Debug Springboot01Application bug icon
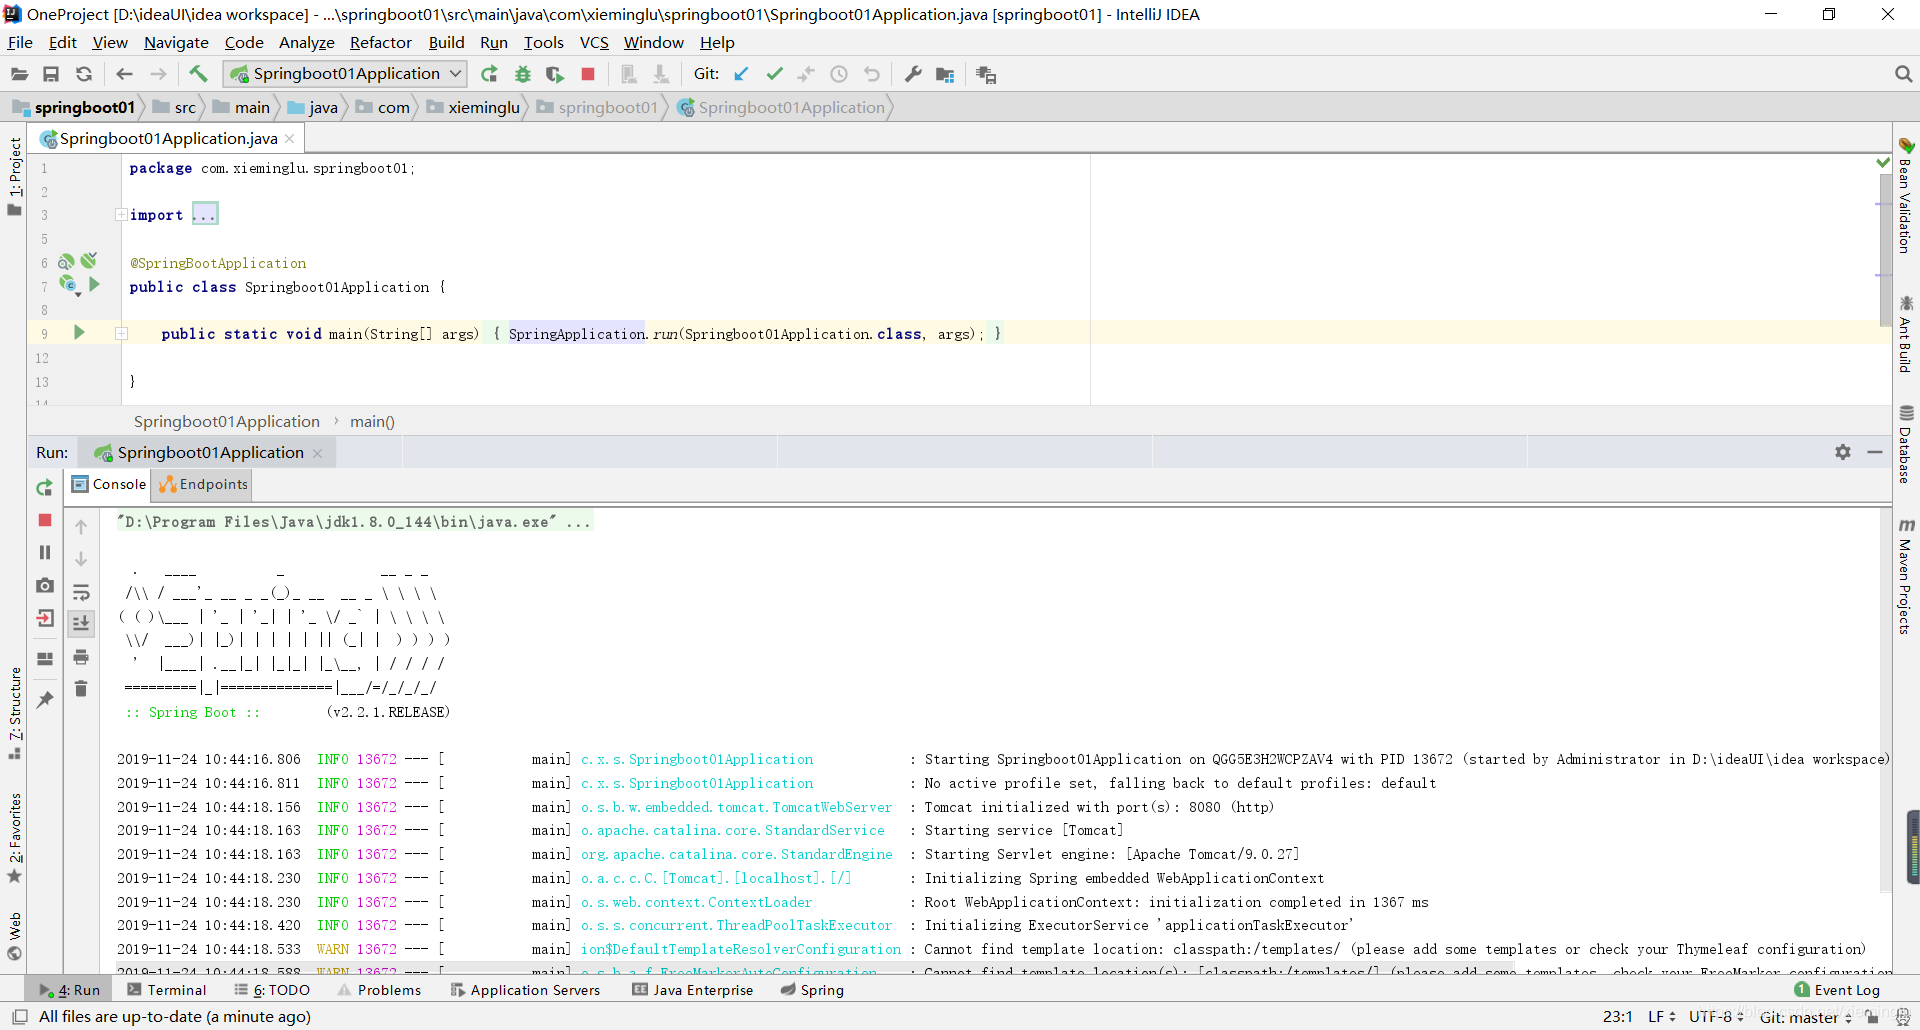The height and width of the screenshot is (1030, 1920). 522,74
